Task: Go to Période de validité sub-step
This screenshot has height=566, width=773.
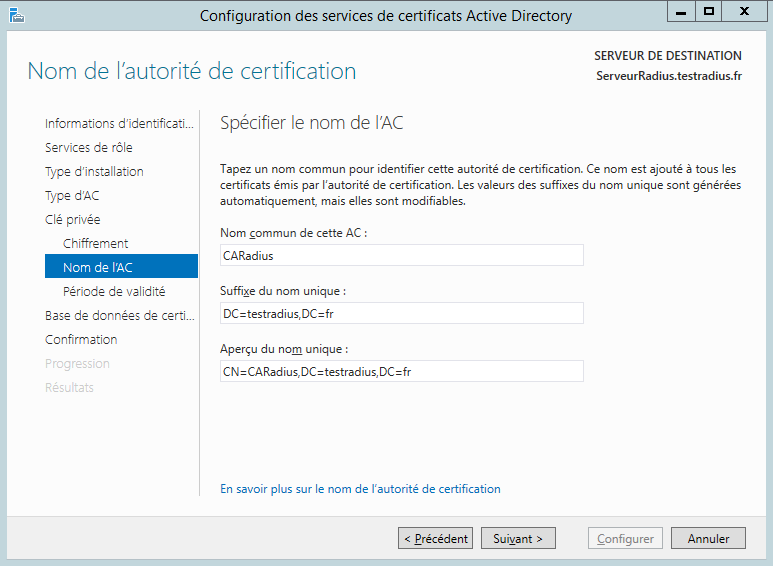Action: [114, 292]
